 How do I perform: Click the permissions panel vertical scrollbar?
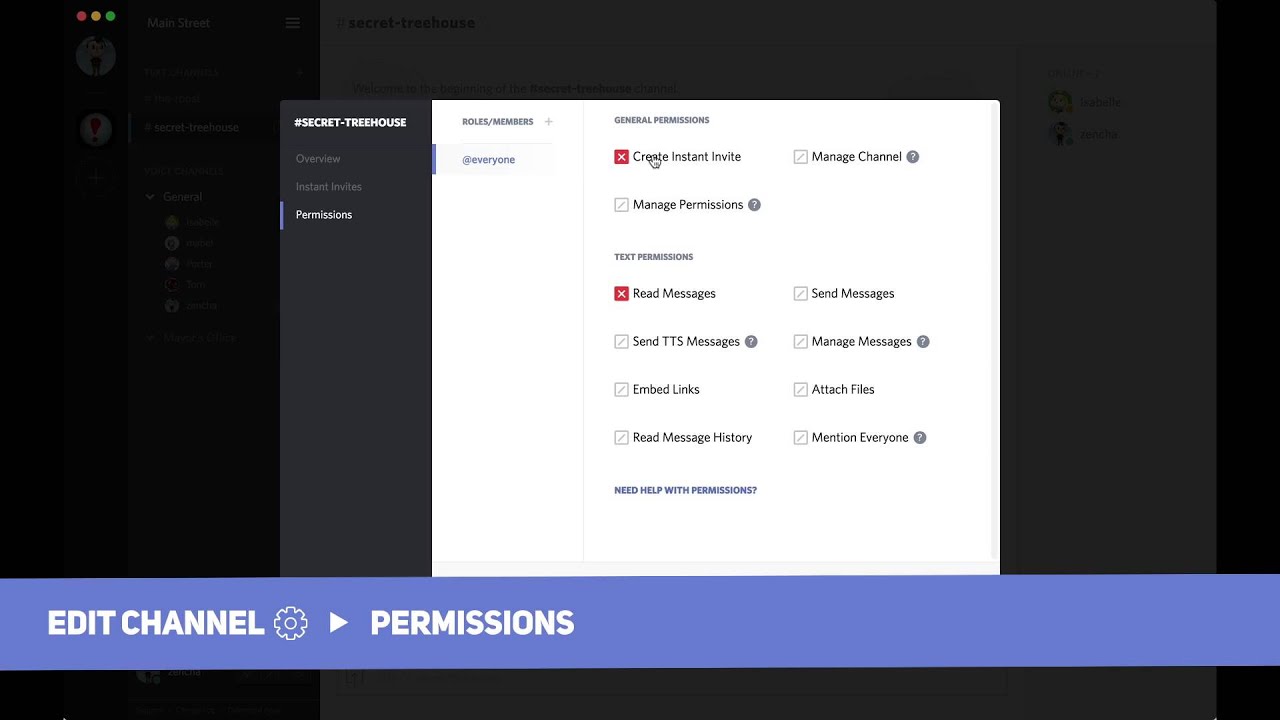[x=993, y=330]
